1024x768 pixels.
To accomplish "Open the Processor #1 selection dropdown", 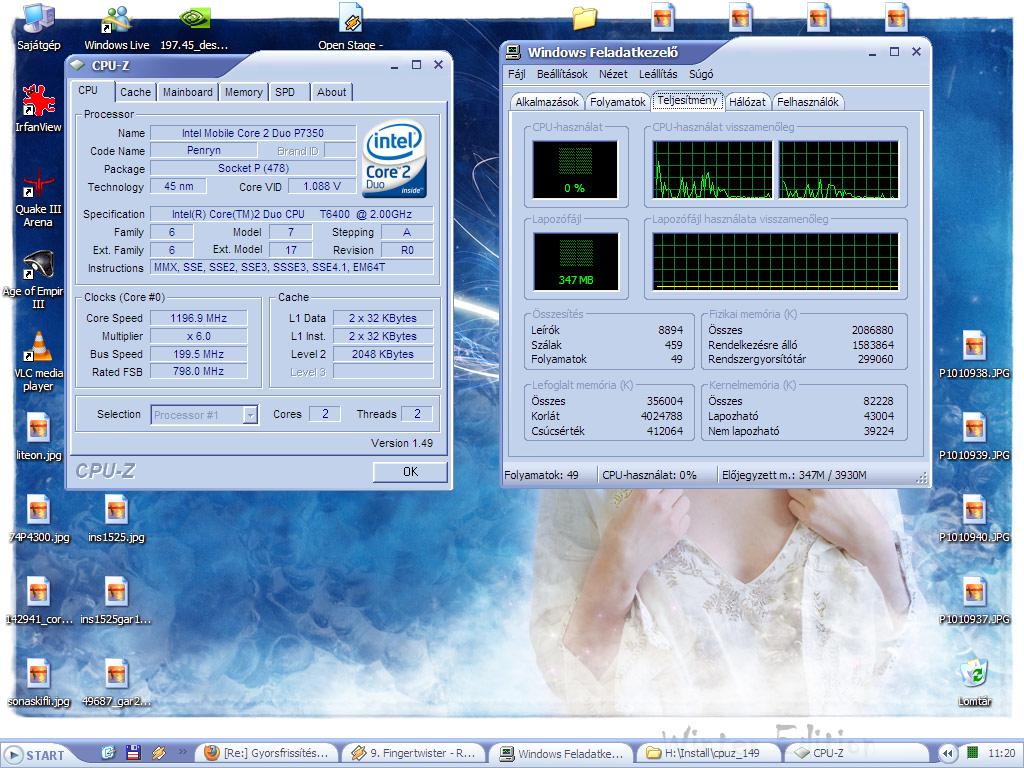I will tap(204, 415).
